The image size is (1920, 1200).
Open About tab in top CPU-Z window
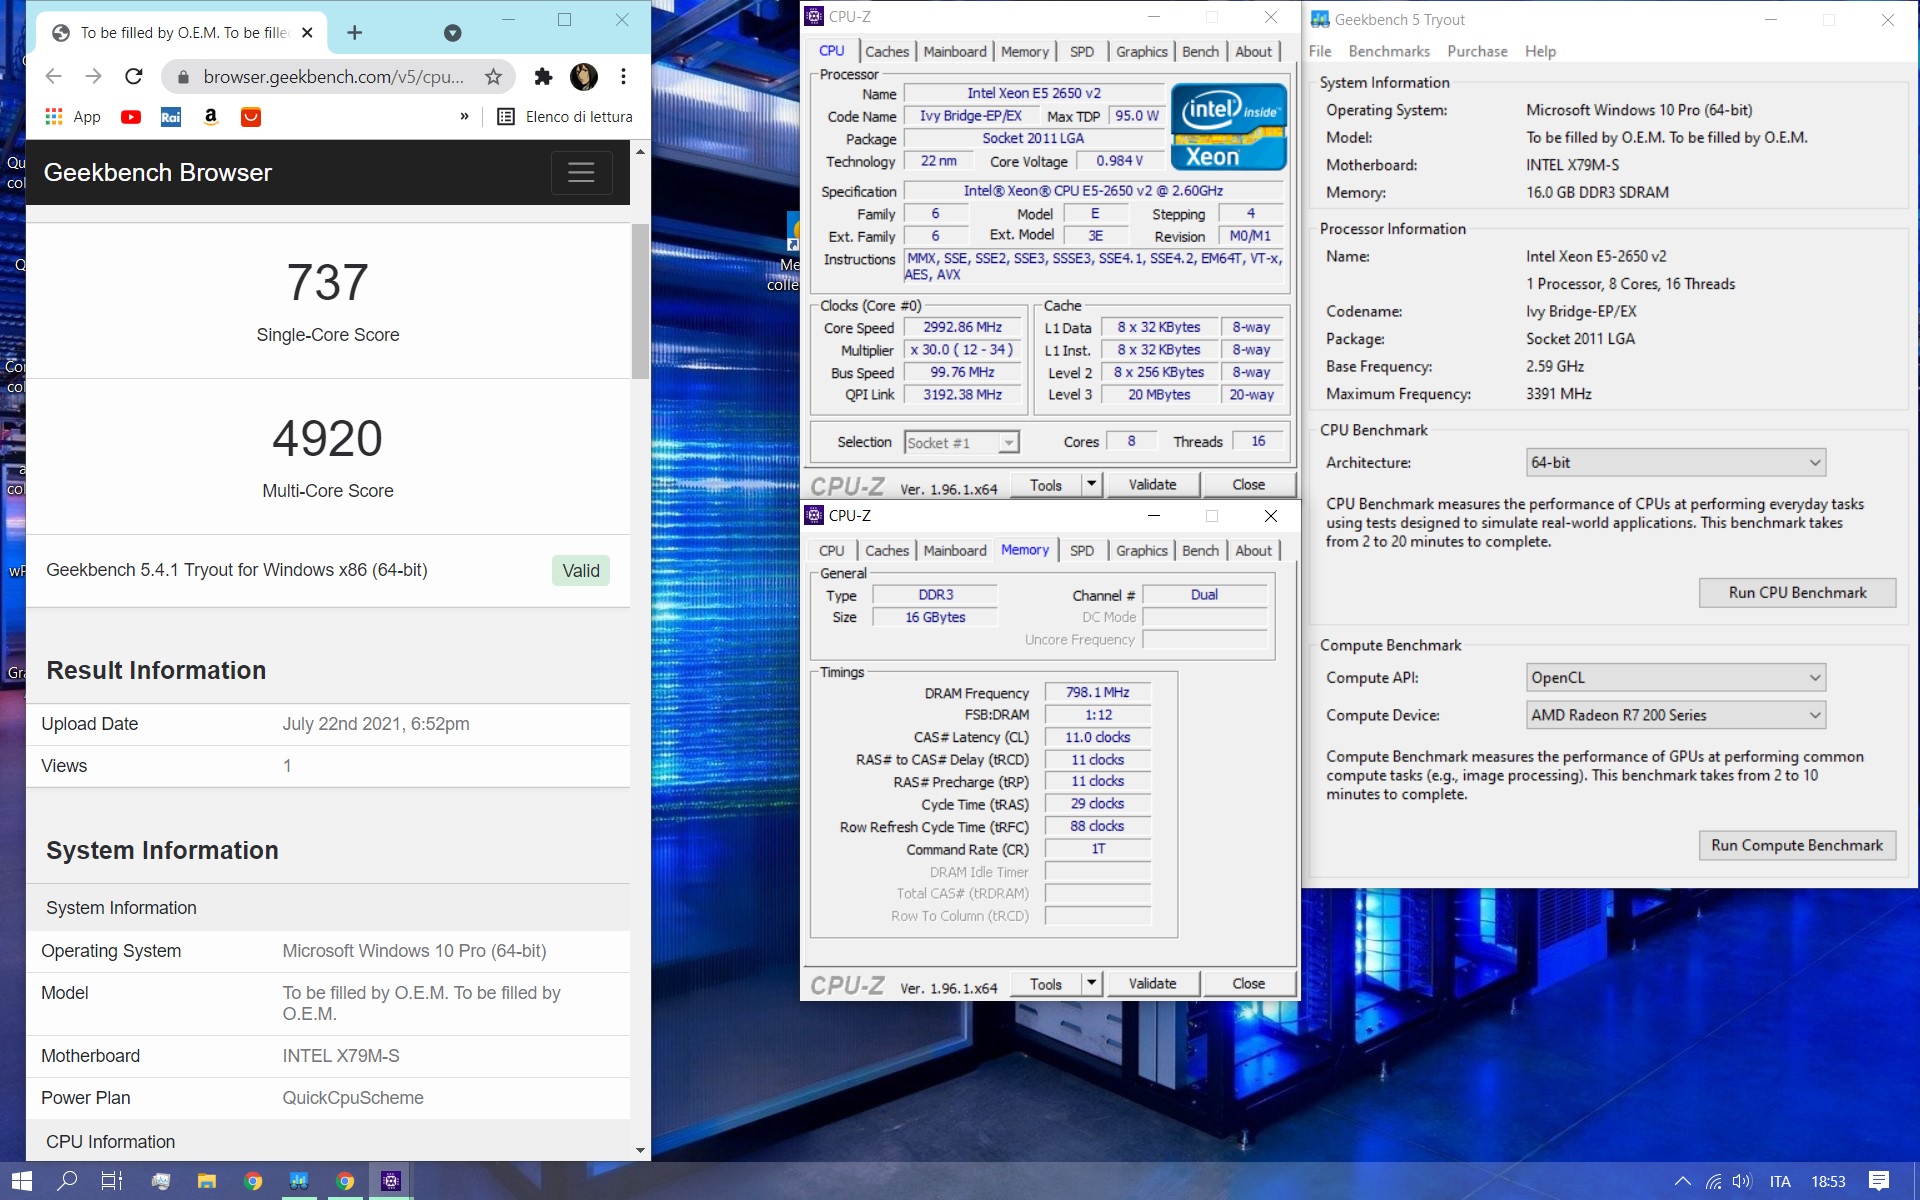coord(1253,51)
